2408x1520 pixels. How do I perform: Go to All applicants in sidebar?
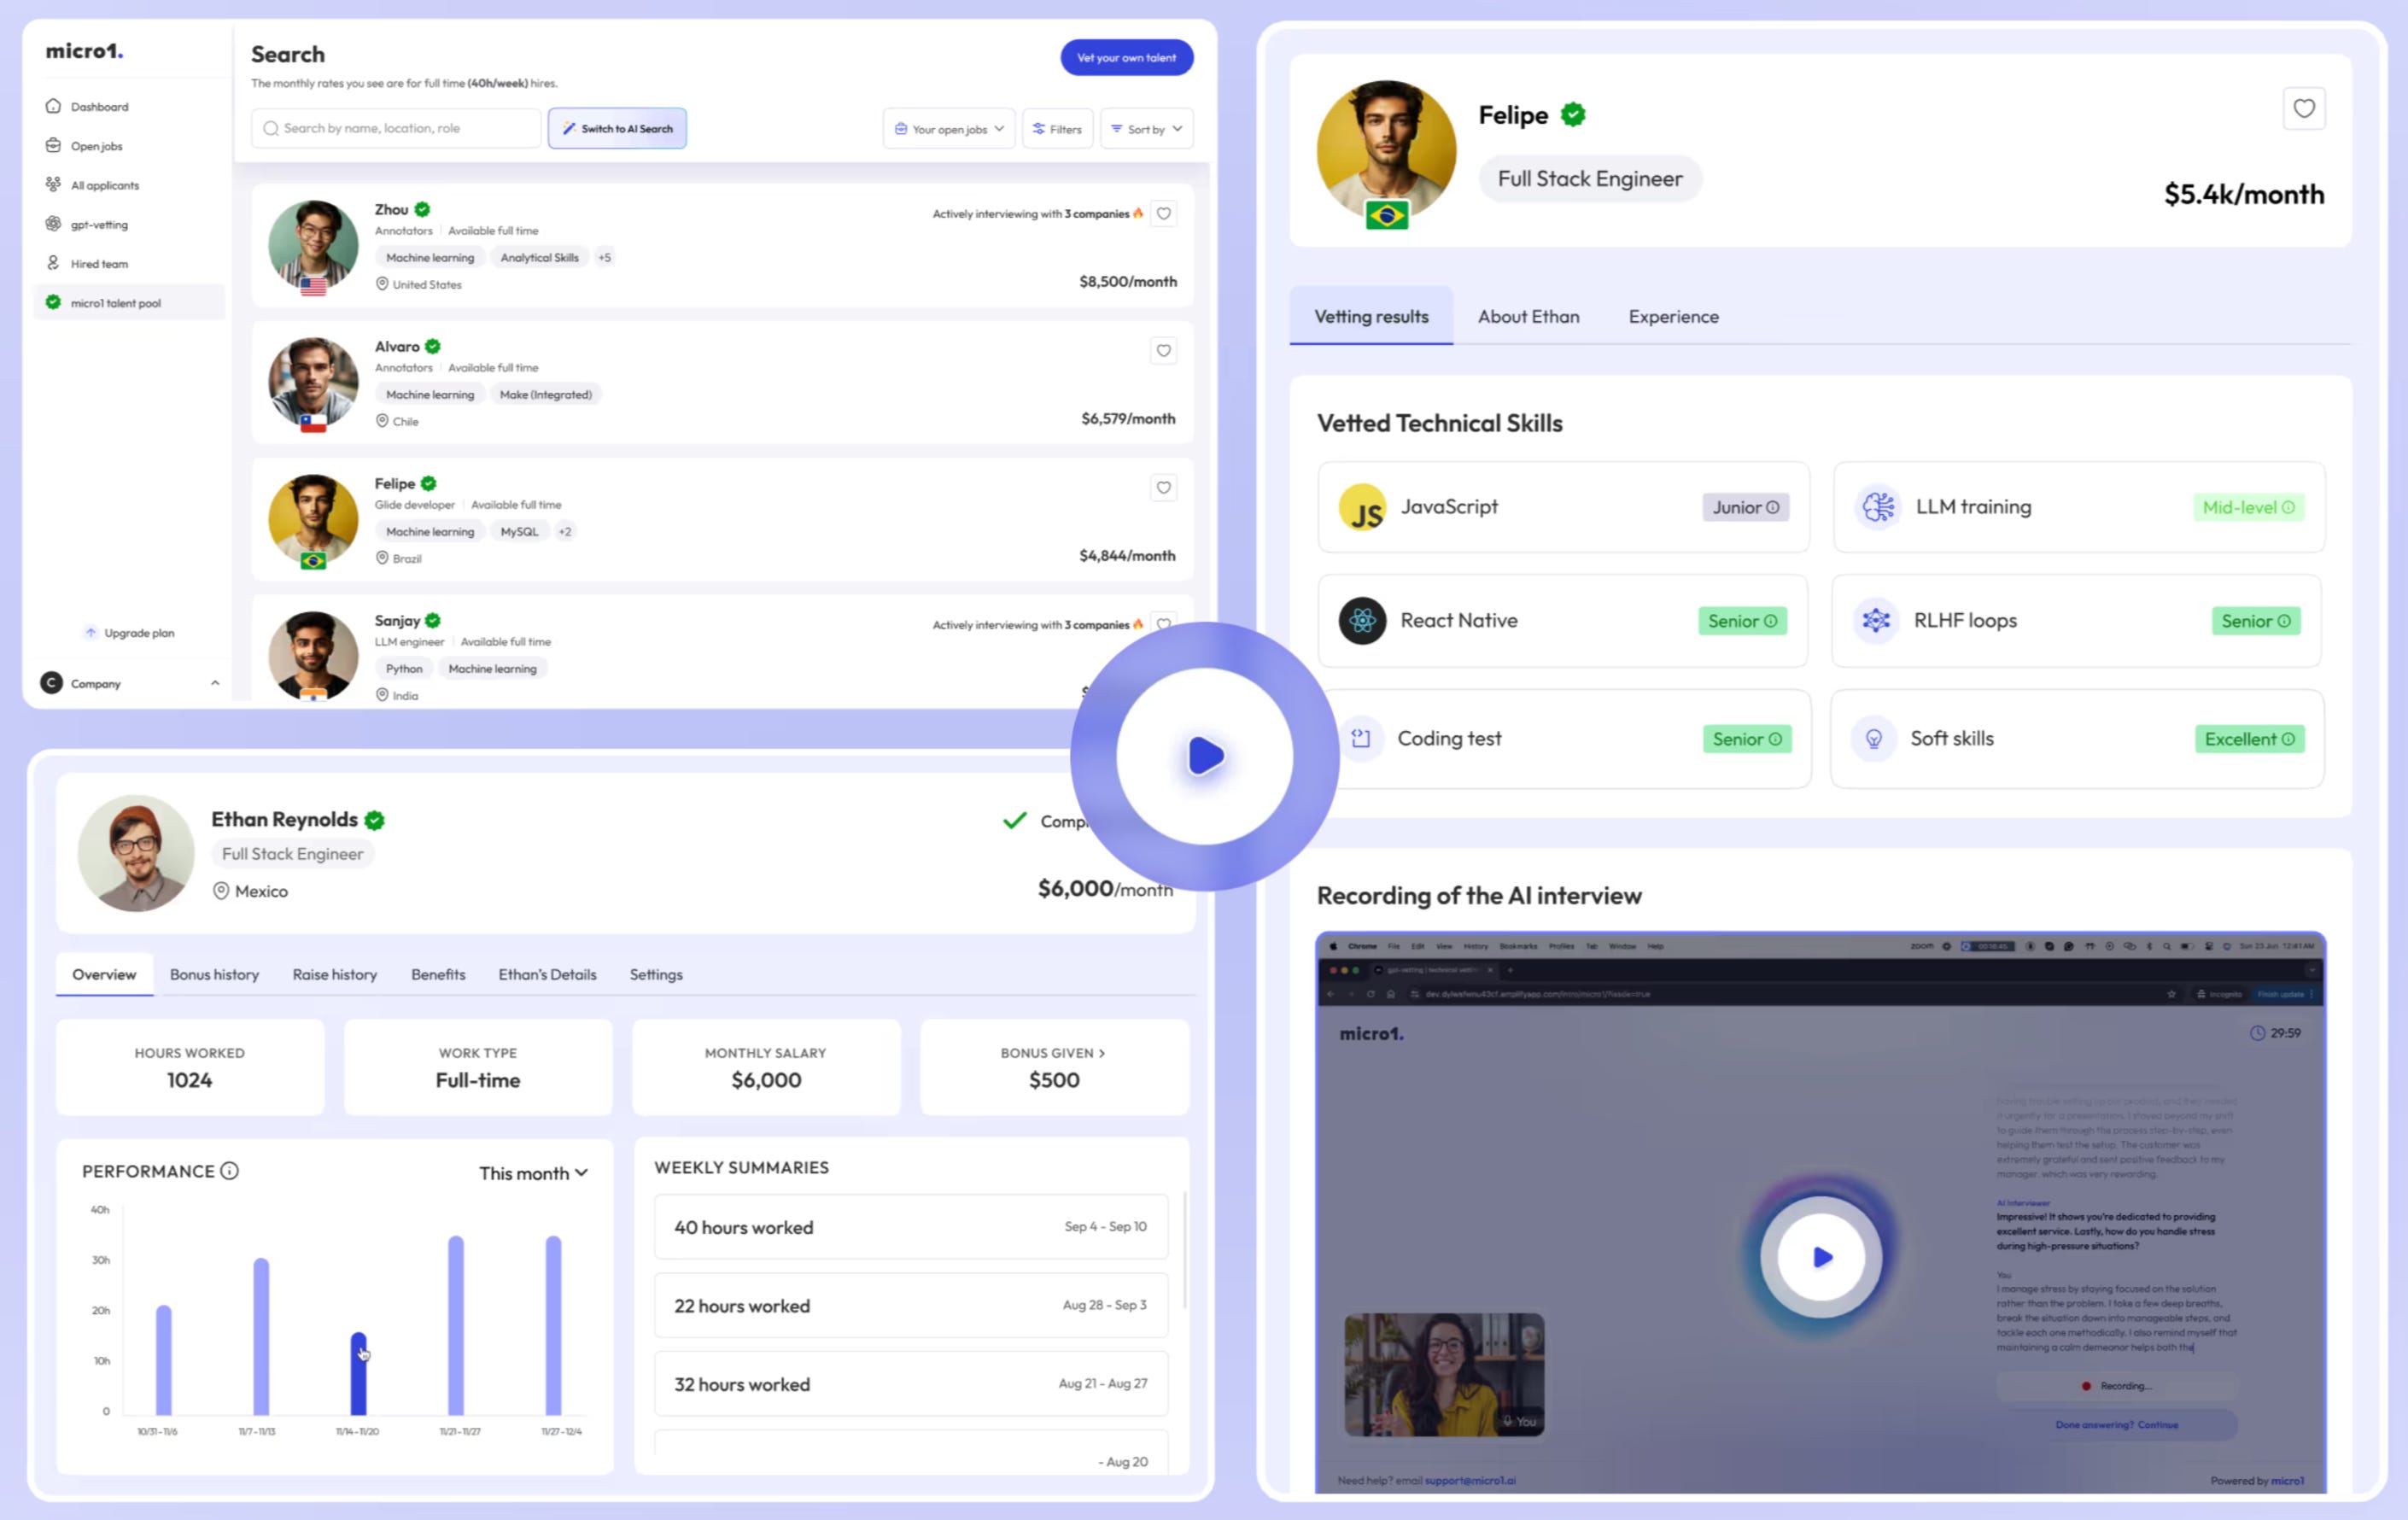click(x=104, y=185)
